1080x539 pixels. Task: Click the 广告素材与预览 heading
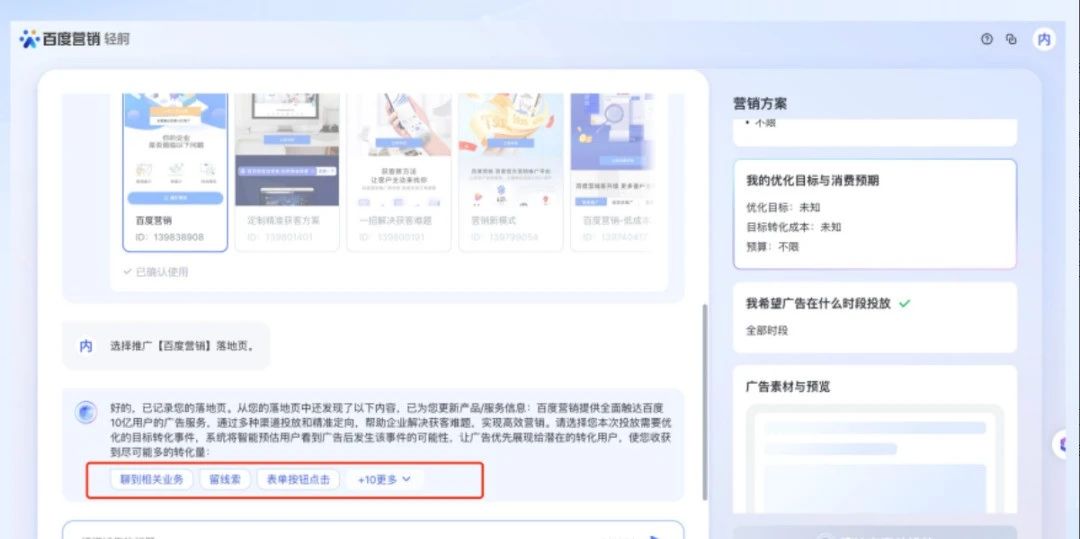click(788, 386)
